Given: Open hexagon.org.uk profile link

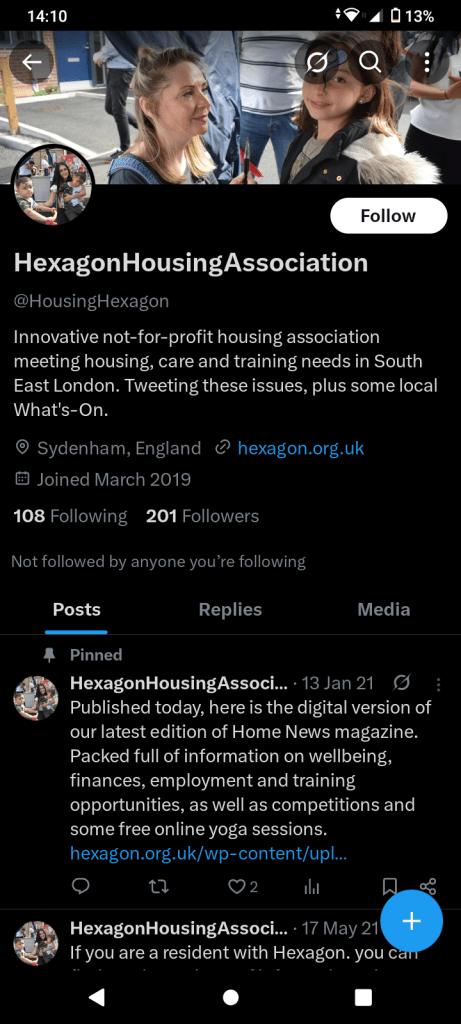Looking at the screenshot, I should coord(301,448).
